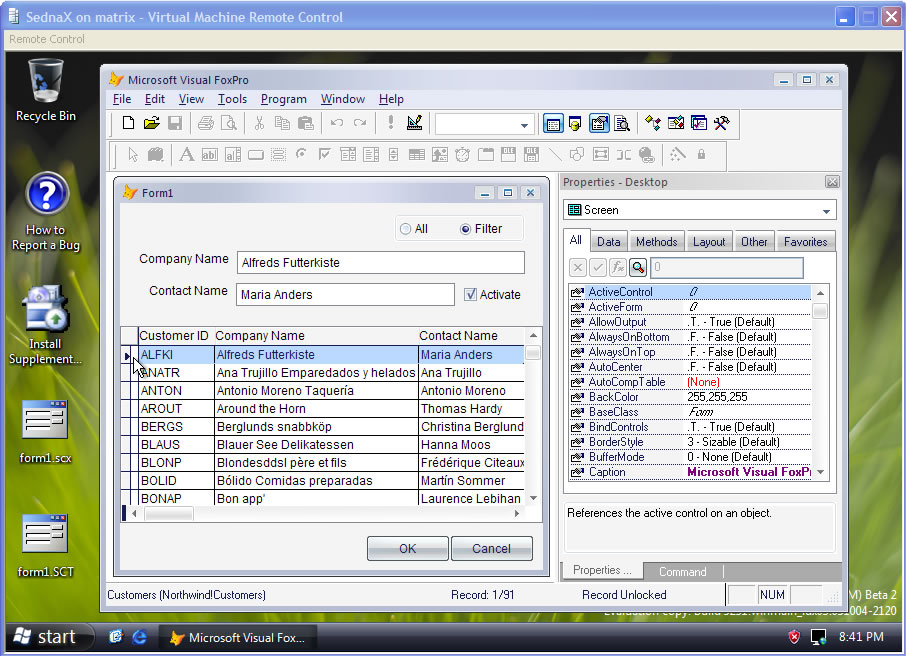The image size is (906, 656).
Task: Click inside the Company Name text field
Action: pos(381,262)
